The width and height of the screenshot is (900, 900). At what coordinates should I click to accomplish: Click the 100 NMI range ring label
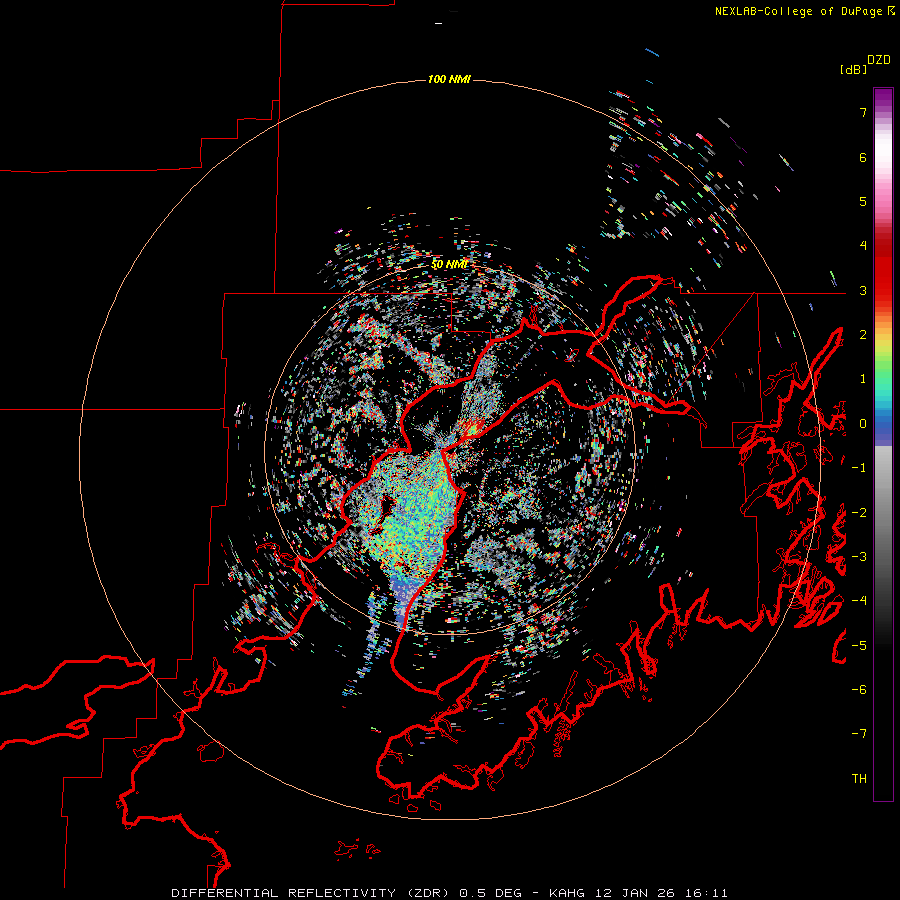click(x=449, y=79)
